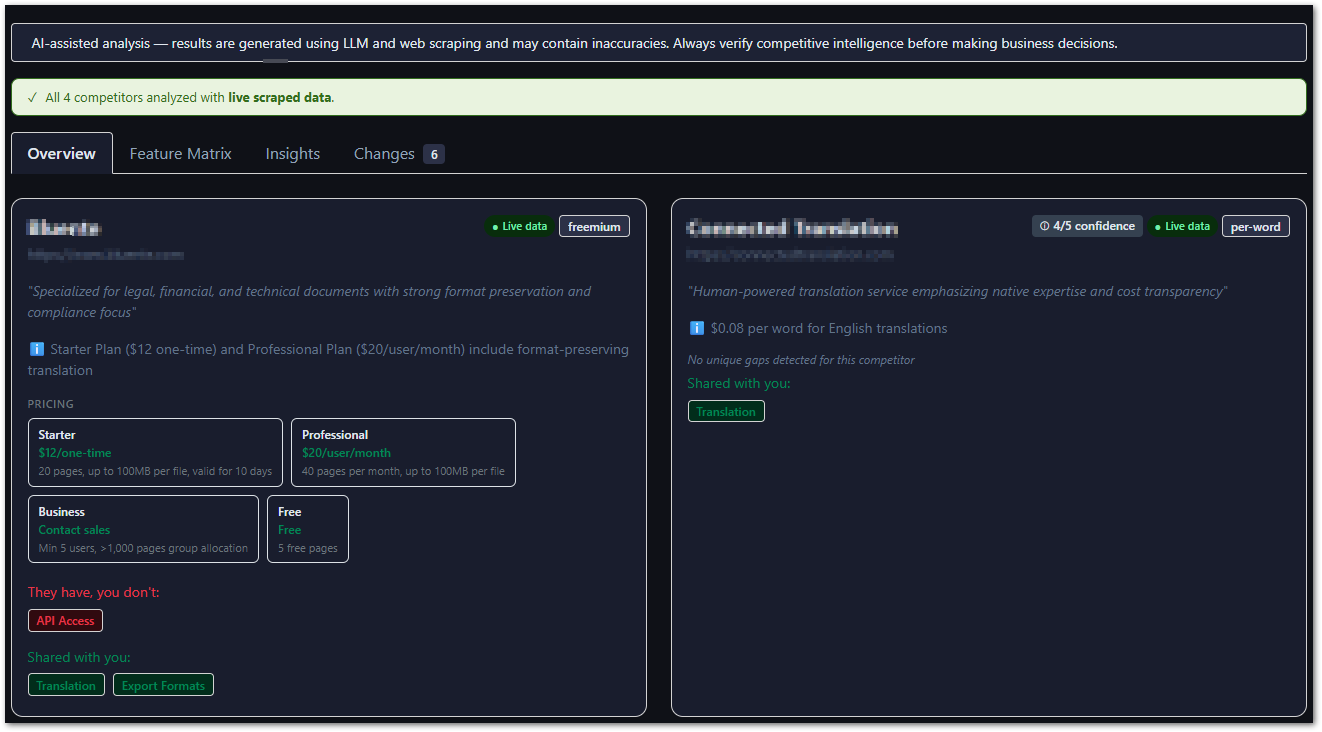
Task: Open the Feature Matrix tab
Action: pyautogui.click(x=180, y=153)
